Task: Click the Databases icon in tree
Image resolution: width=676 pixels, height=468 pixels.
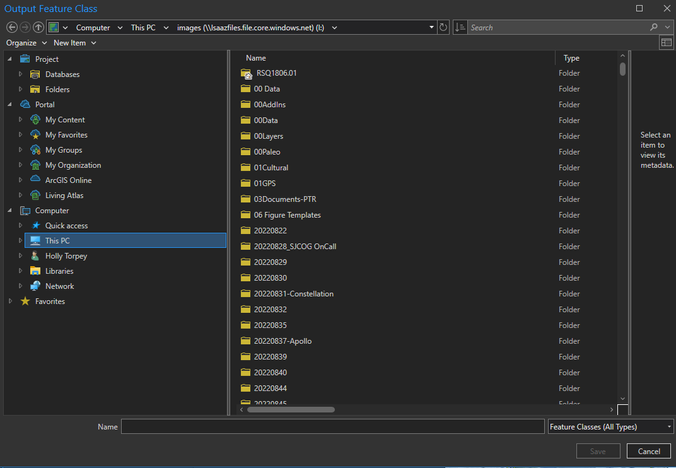Action: (35, 74)
